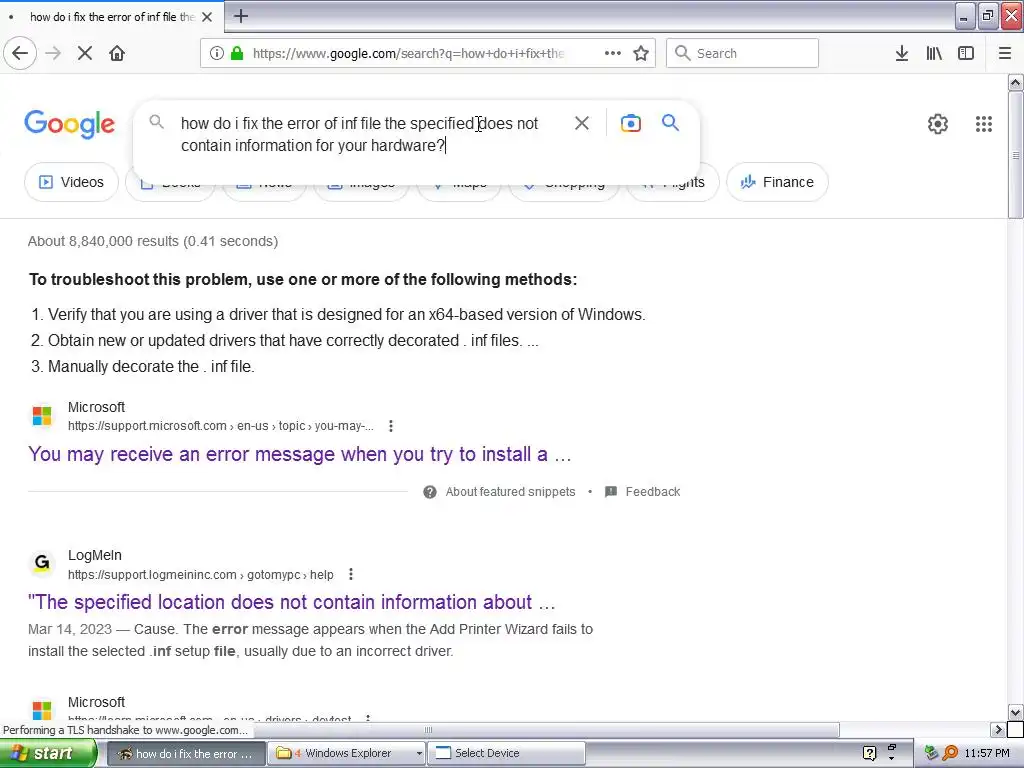
Task: Open the Google apps grid
Action: point(984,124)
